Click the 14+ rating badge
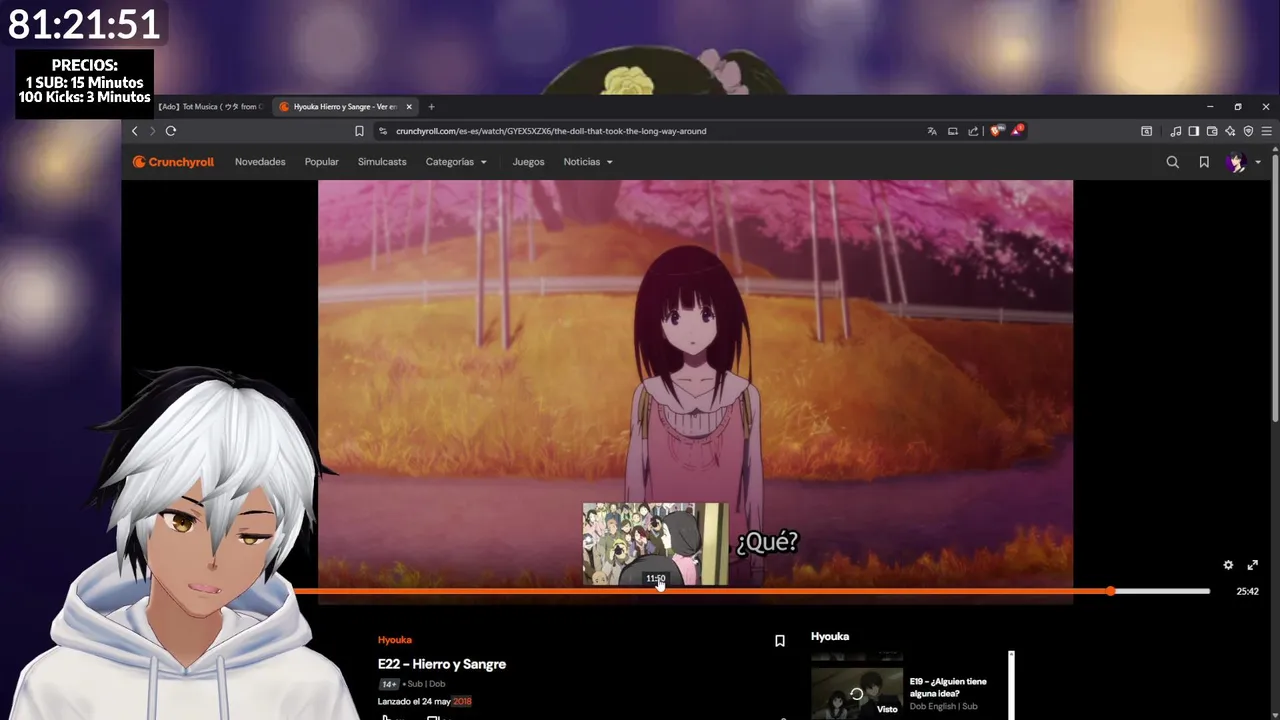1280x720 pixels. tap(389, 684)
